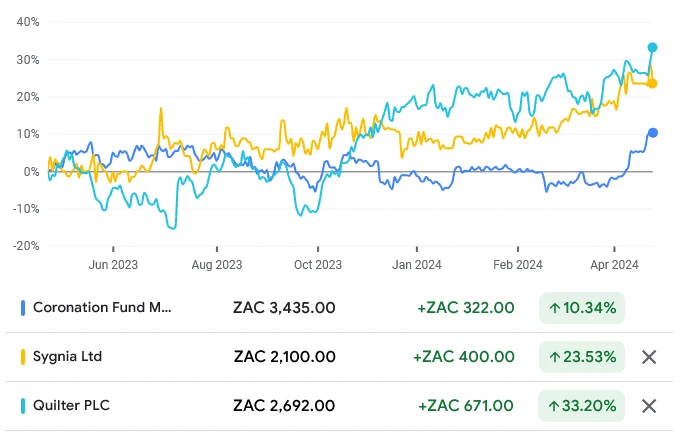680x444 pixels.
Task: Click the 10% y-axis label
Action: [x=28, y=134]
